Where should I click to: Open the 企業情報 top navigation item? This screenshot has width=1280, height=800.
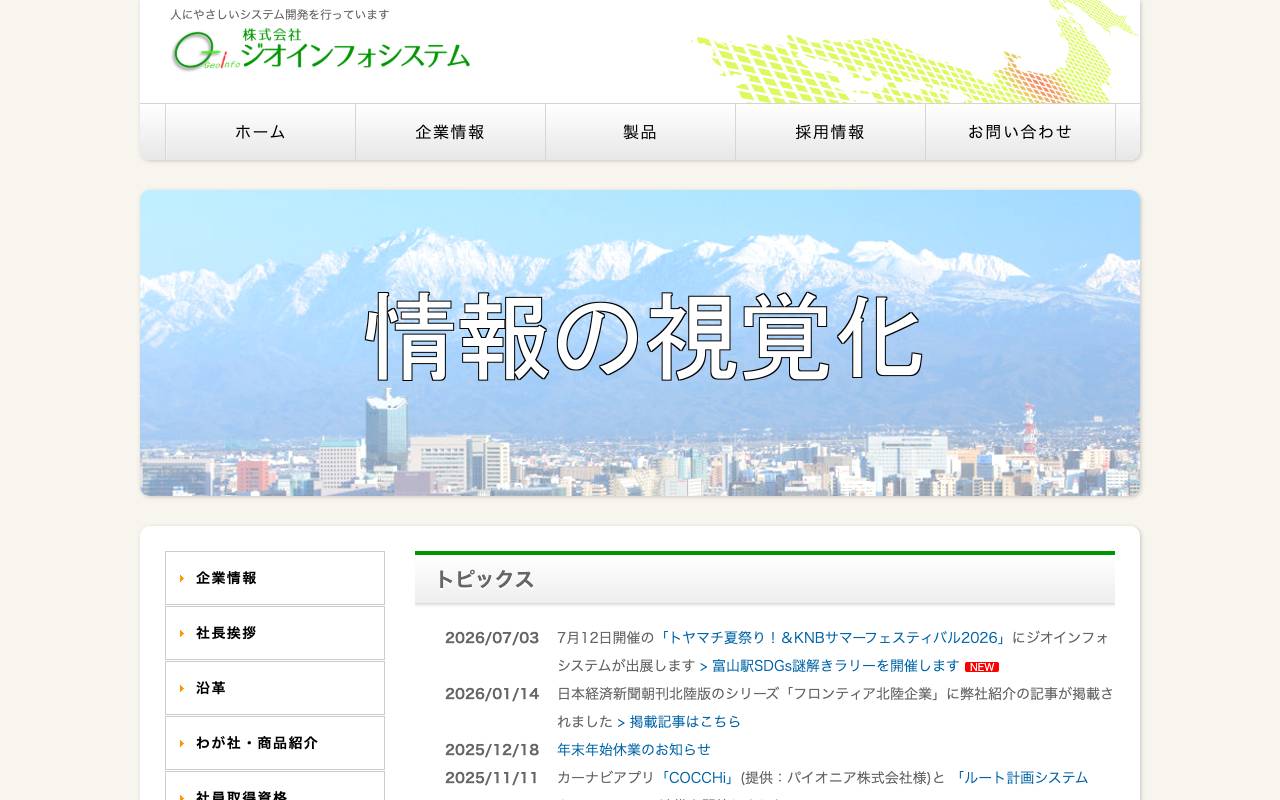click(450, 132)
